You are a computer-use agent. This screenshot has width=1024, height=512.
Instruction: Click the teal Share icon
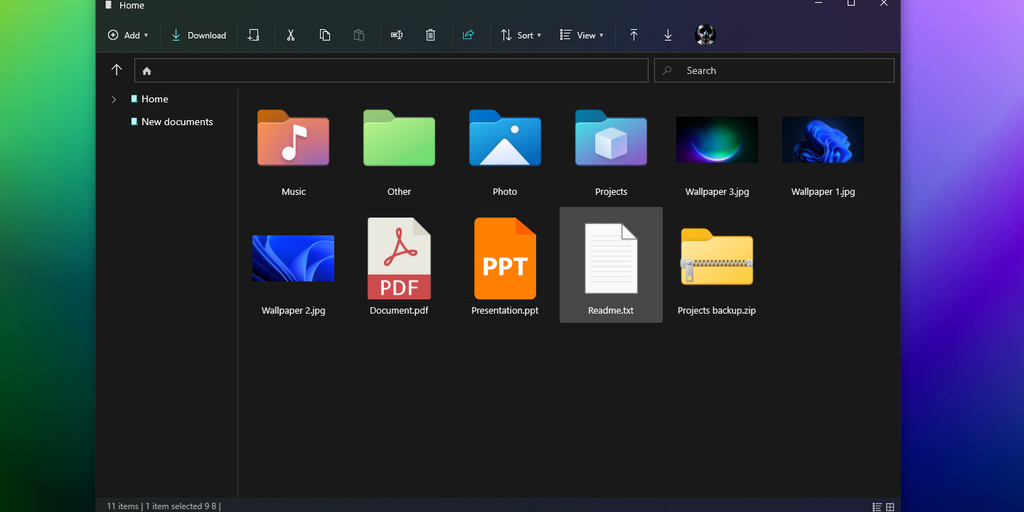click(468, 35)
